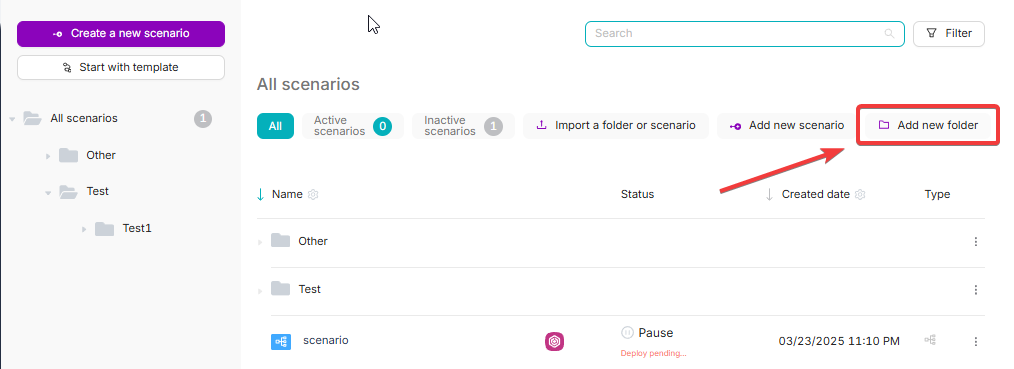The height and width of the screenshot is (369, 1014).
Task: Click the folder icon in the Other table row
Action: (x=280, y=240)
